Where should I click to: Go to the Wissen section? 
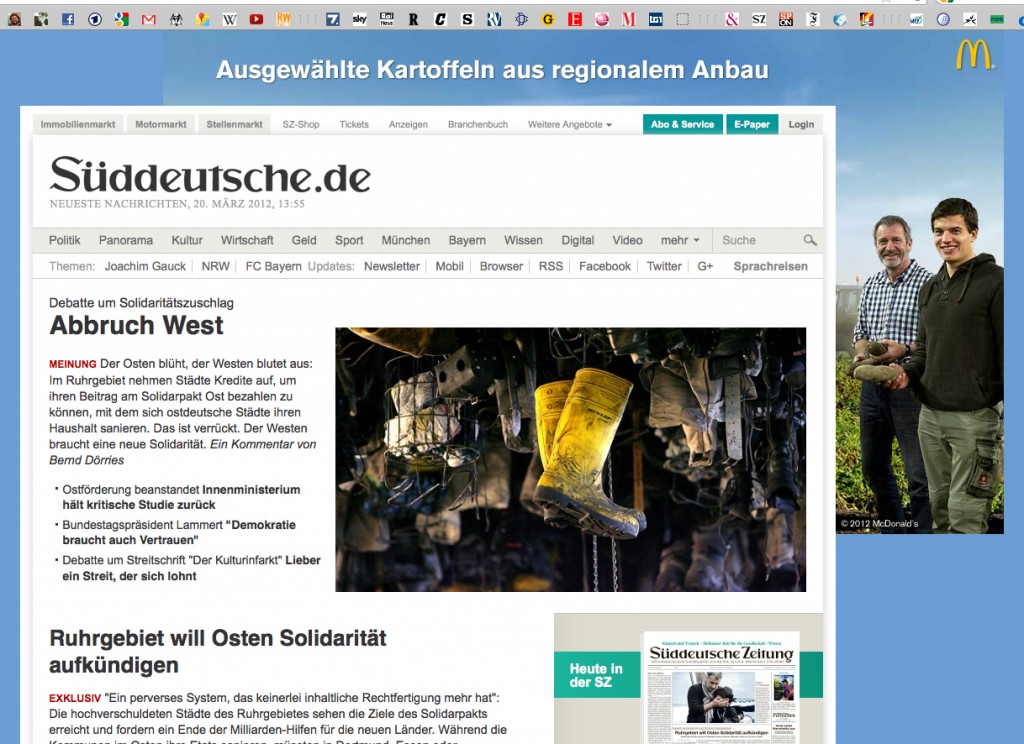pos(523,240)
